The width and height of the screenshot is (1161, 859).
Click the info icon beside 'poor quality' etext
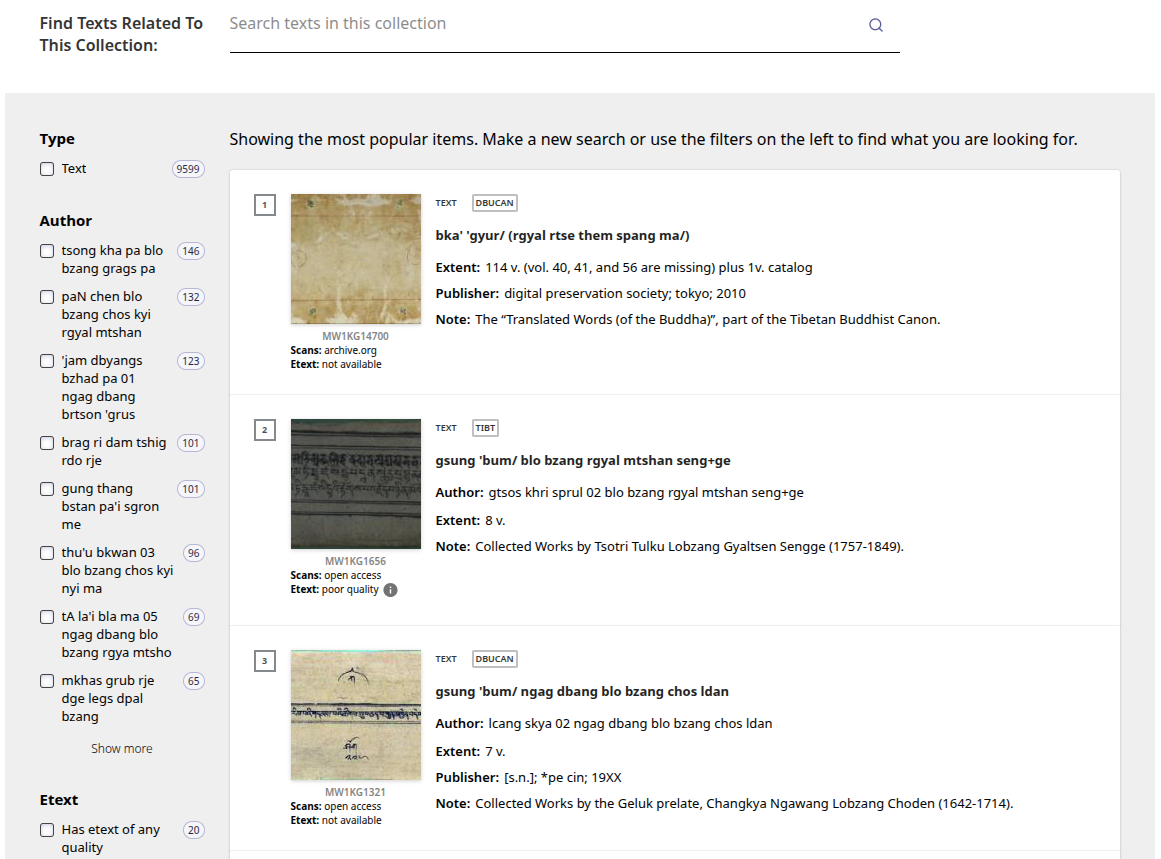389,590
